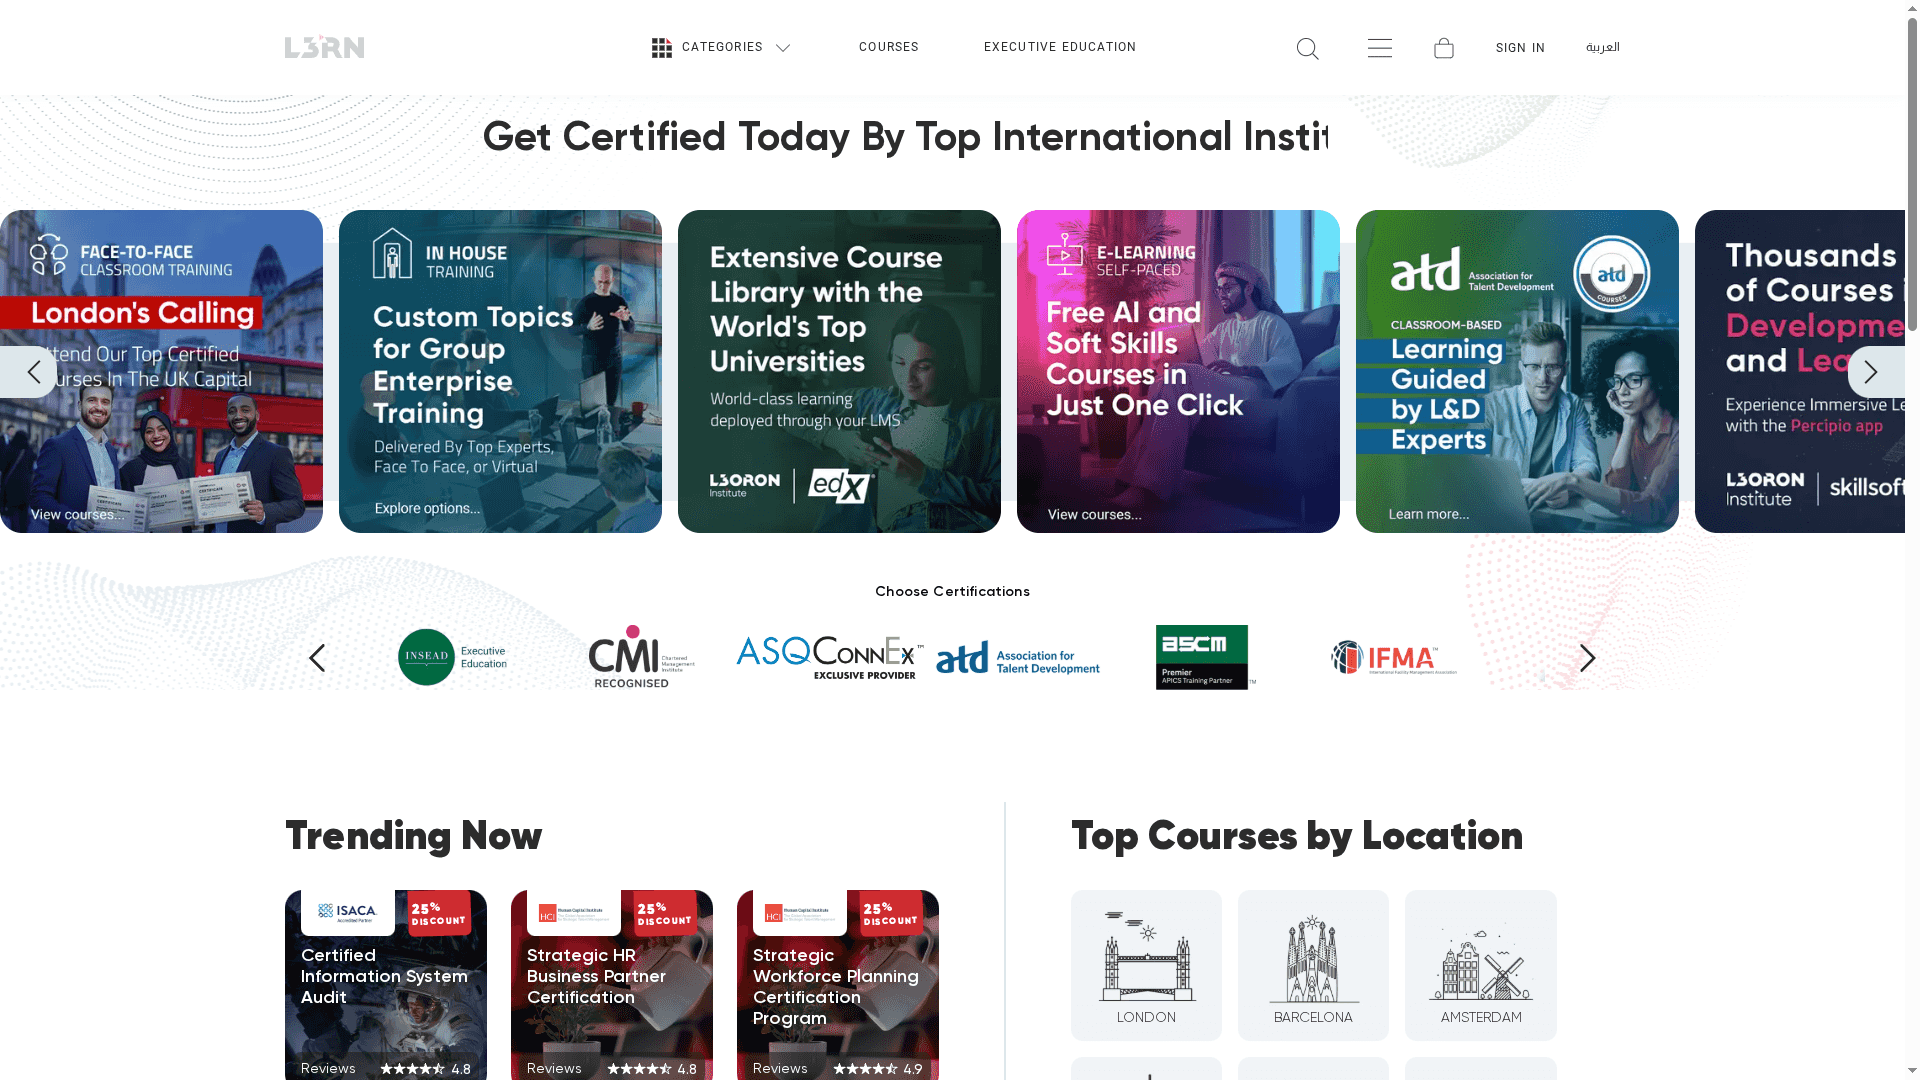Open the Executive Education menu item

pyautogui.click(x=1059, y=48)
